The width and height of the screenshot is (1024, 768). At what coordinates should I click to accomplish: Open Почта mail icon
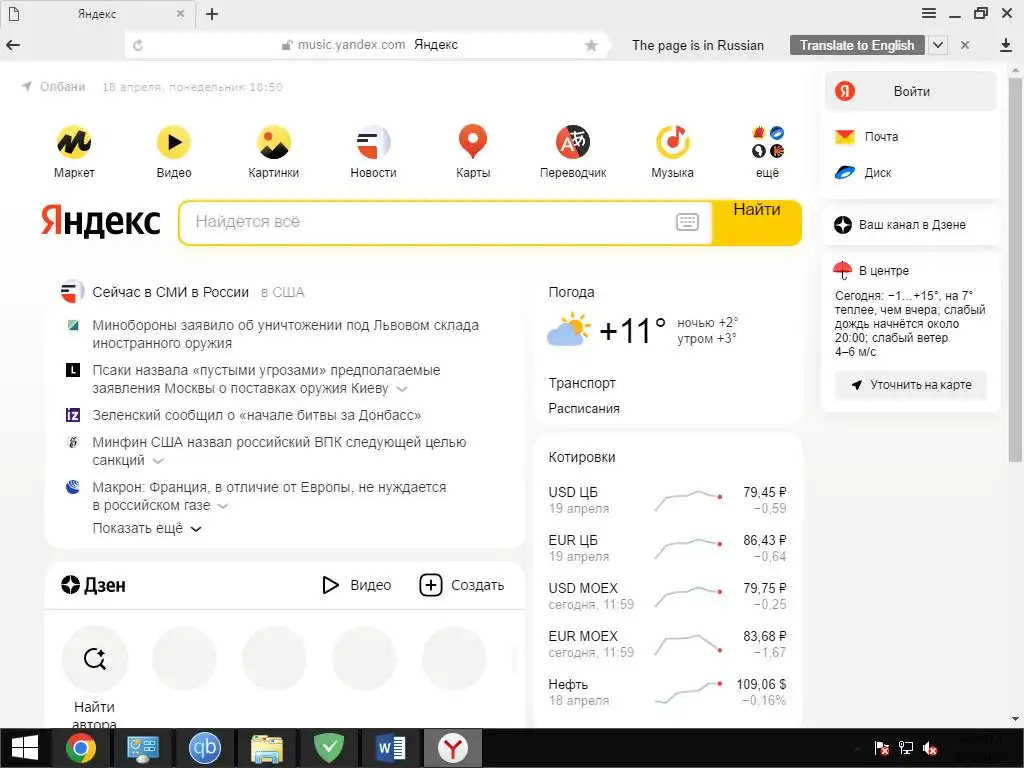(x=844, y=136)
